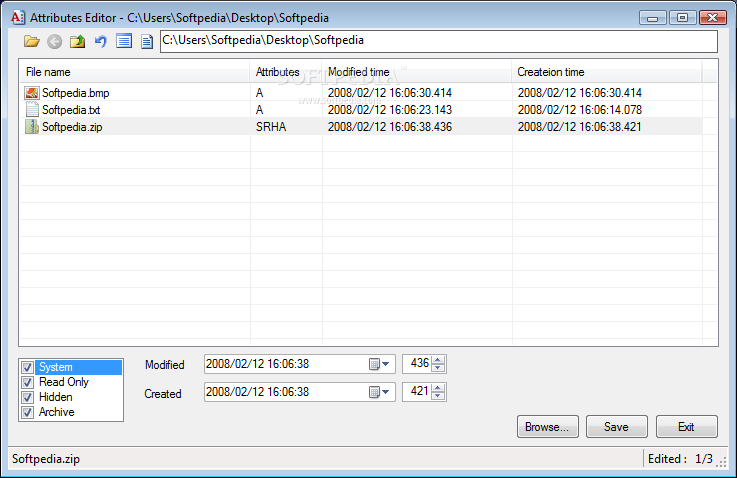
Task: Sort by Modified time column header
Action: pyautogui.click(x=417, y=72)
